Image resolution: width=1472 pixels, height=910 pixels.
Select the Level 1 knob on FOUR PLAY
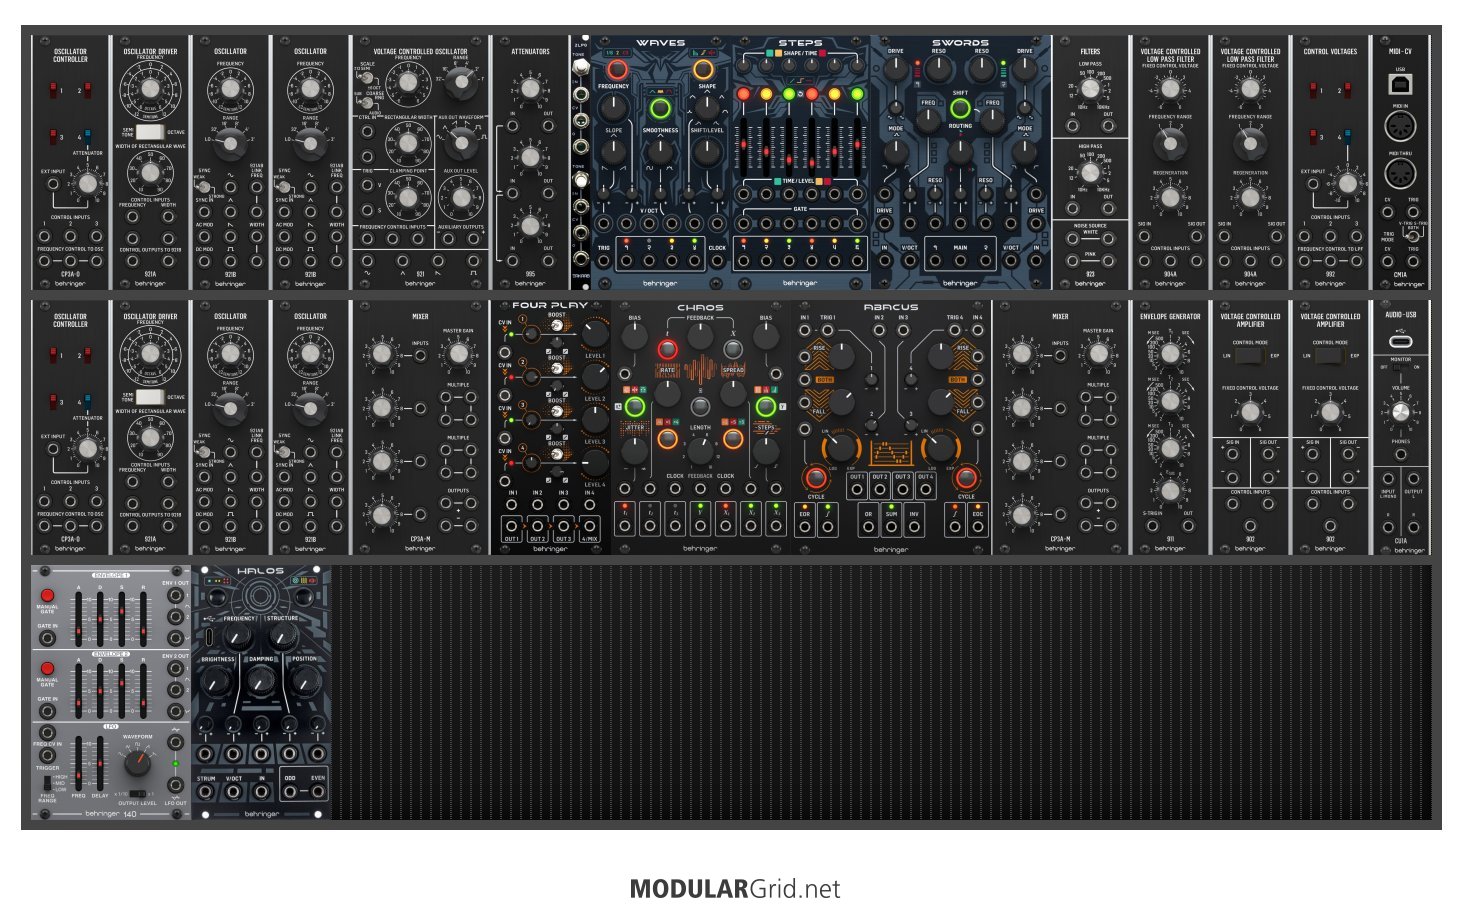coord(594,333)
